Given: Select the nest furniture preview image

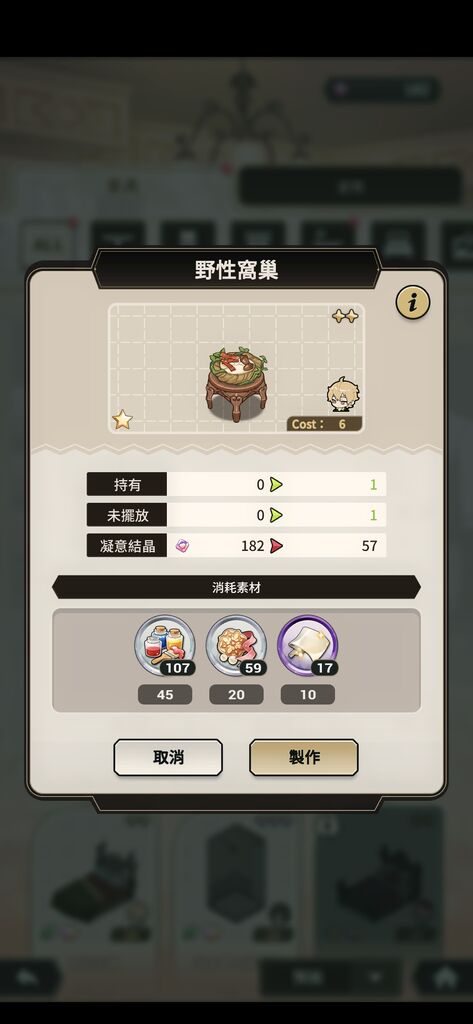Looking at the screenshot, I should point(236,385).
